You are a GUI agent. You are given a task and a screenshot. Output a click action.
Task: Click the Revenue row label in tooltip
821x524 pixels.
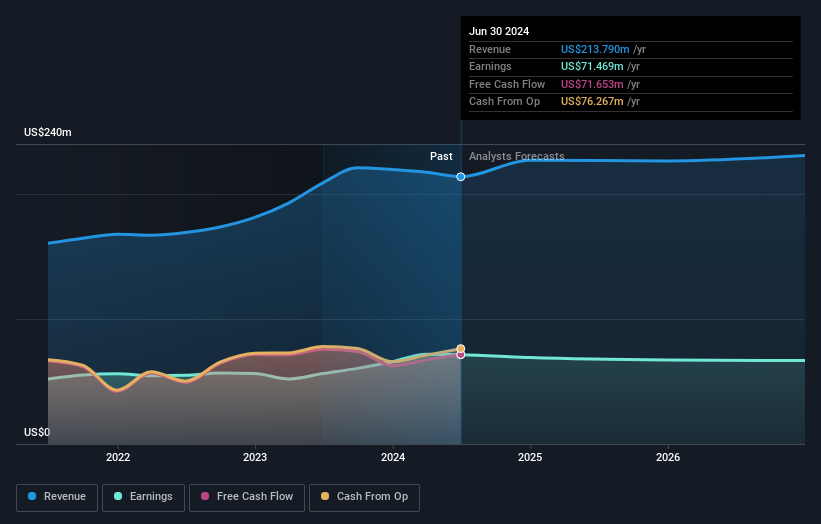pos(490,49)
